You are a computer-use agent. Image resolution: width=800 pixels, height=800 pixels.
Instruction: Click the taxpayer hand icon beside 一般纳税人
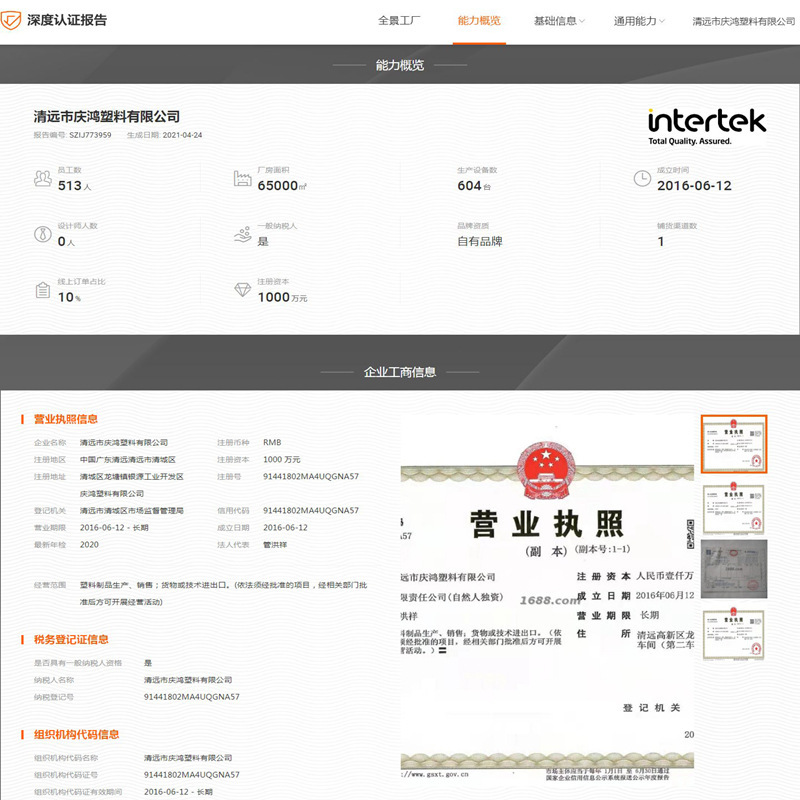242,234
